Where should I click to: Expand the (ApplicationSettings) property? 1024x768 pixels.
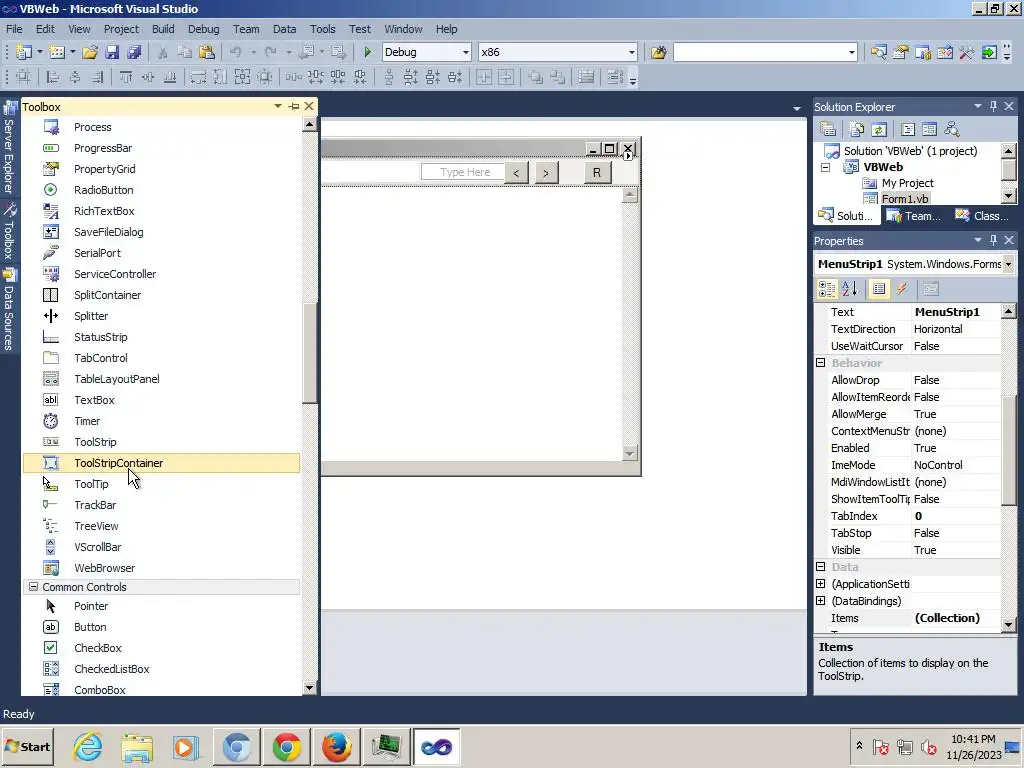821,584
